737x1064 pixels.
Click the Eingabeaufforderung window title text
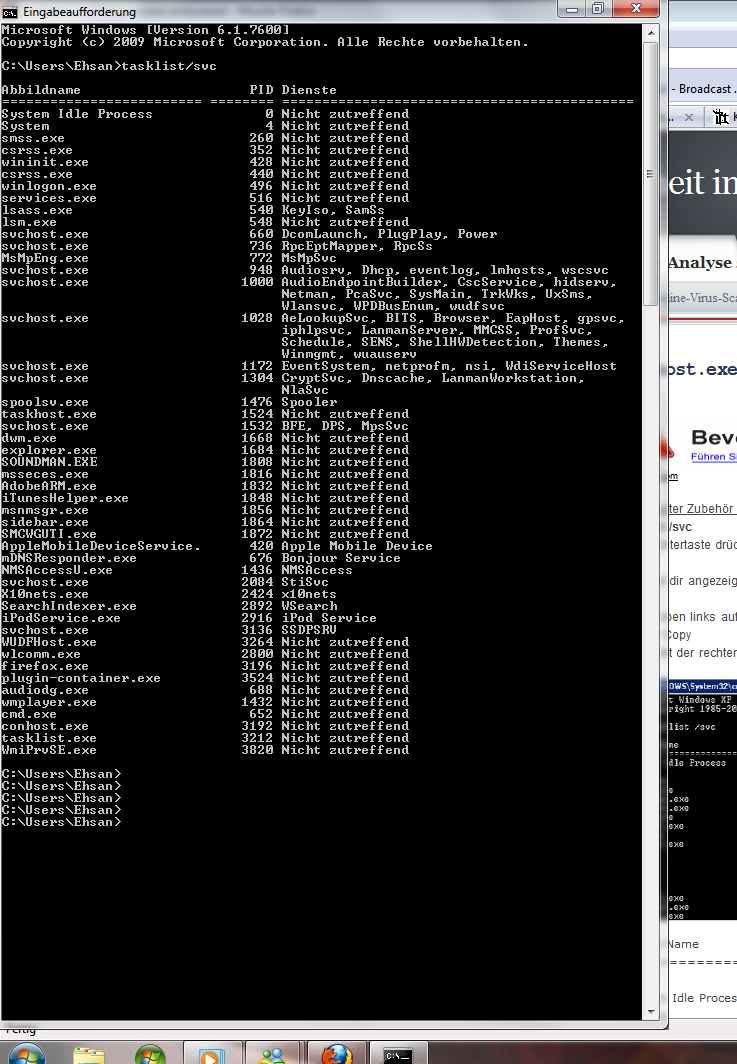pos(79,12)
